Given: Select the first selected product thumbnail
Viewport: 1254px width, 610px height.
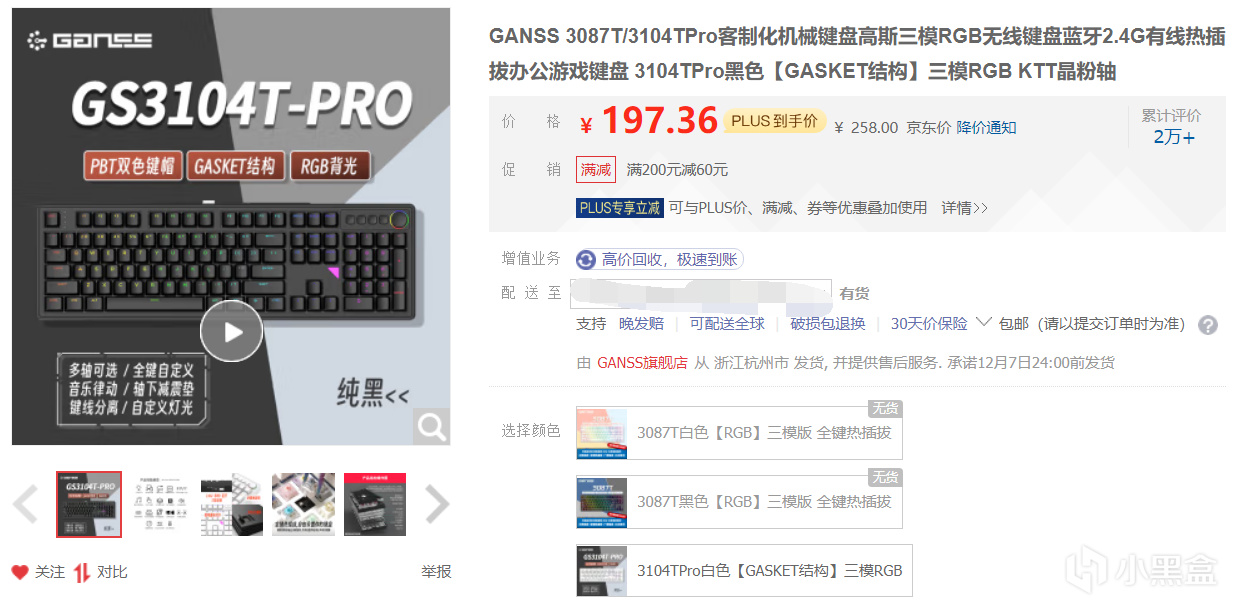Looking at the screenshot, I should [x=89, y=505].
